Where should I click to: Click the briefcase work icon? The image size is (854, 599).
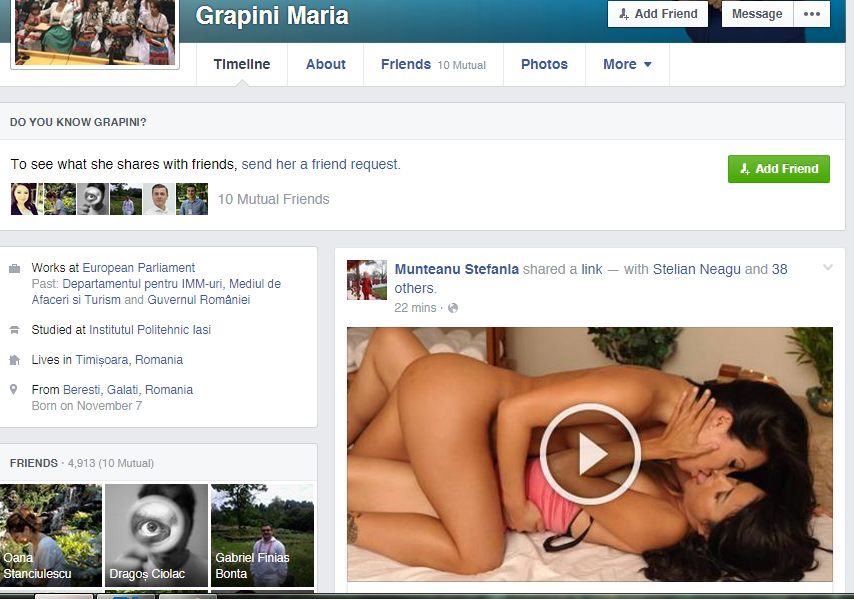[x=15, y=268]
